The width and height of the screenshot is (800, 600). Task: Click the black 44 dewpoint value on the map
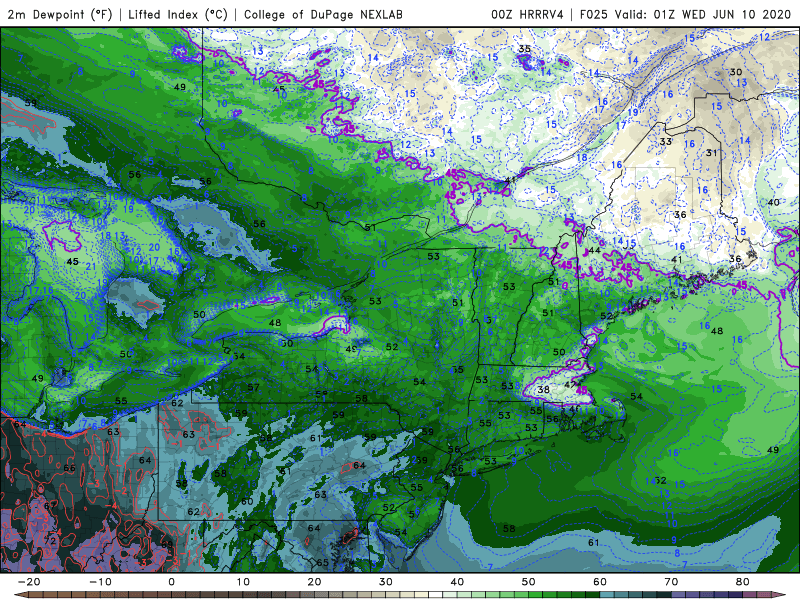[x=594, y=251]
